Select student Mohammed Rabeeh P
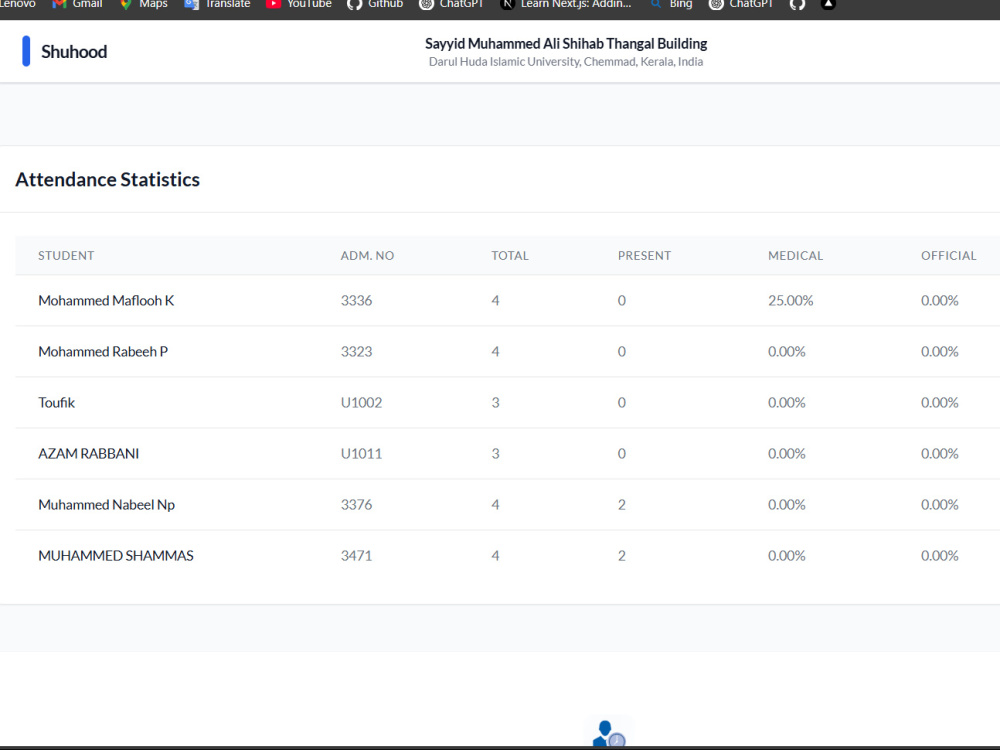Screen dimensions: 1000x750 pos(103,351)
